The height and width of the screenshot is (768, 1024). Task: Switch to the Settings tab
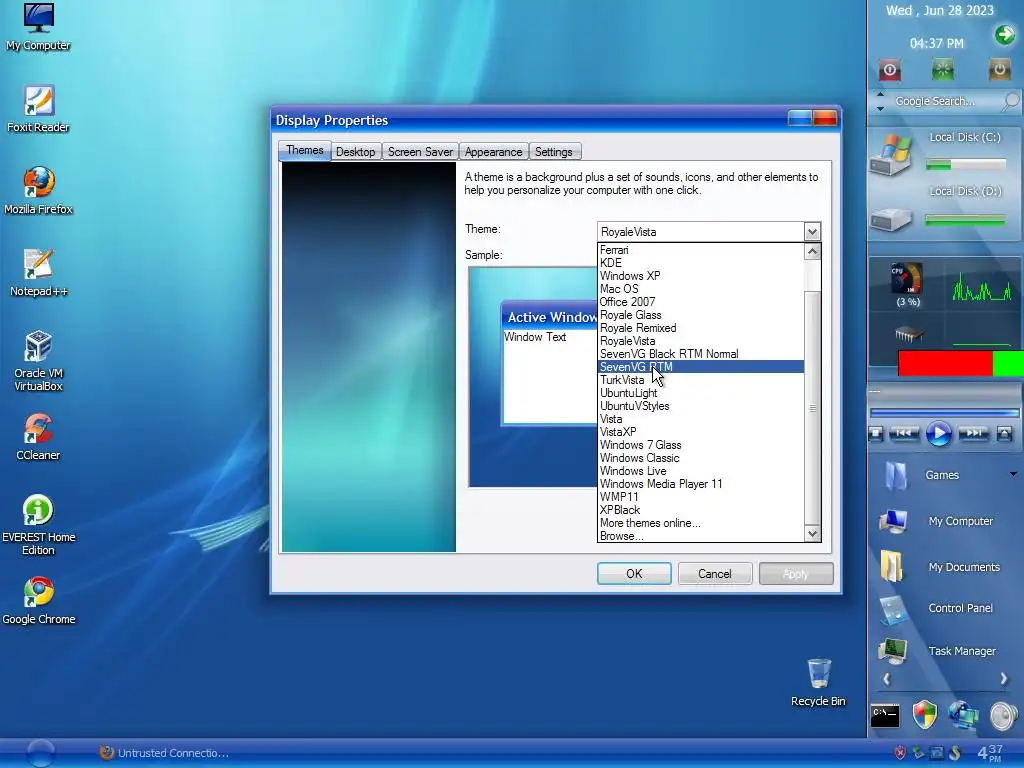[x=554, y=152]
